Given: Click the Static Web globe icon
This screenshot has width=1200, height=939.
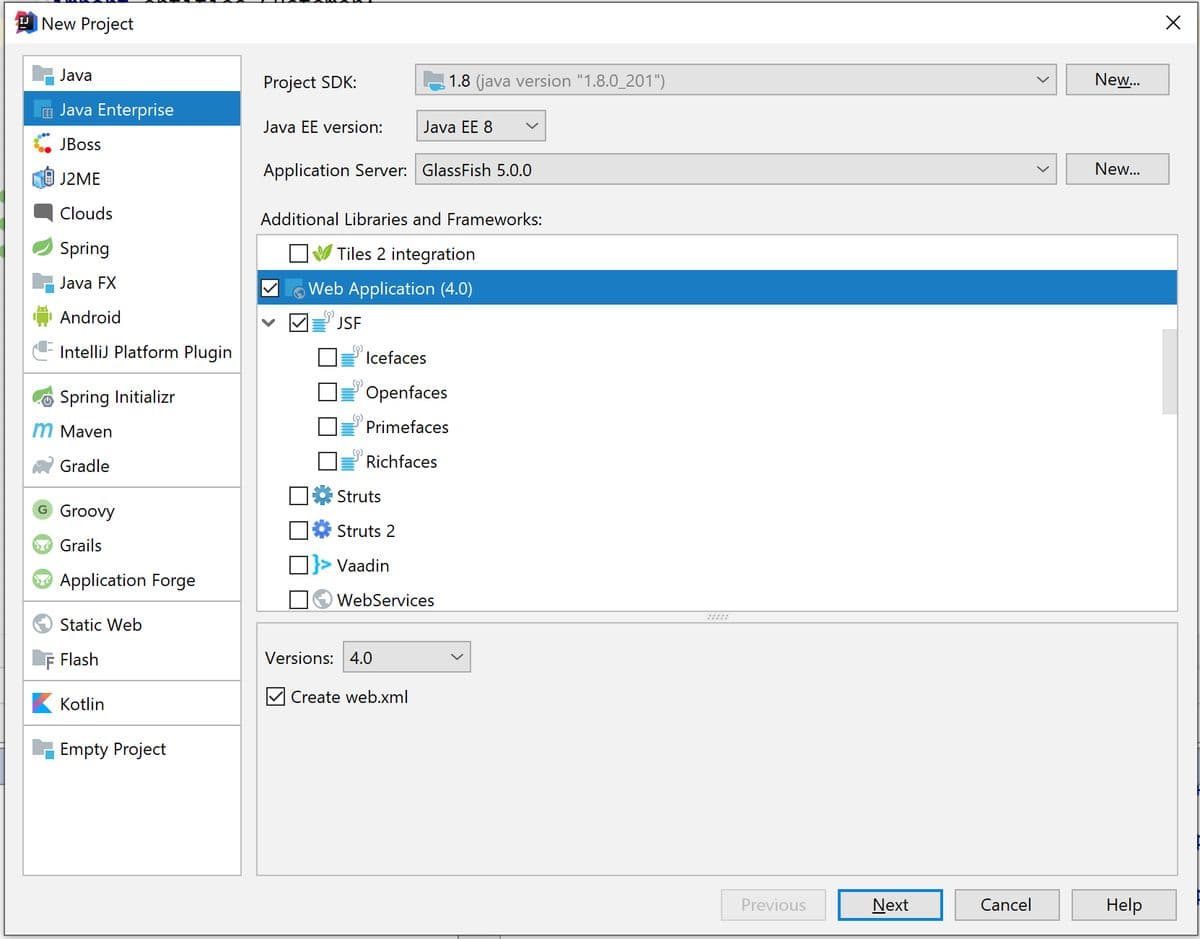Looking at the screenshot, I should (42, 624).
